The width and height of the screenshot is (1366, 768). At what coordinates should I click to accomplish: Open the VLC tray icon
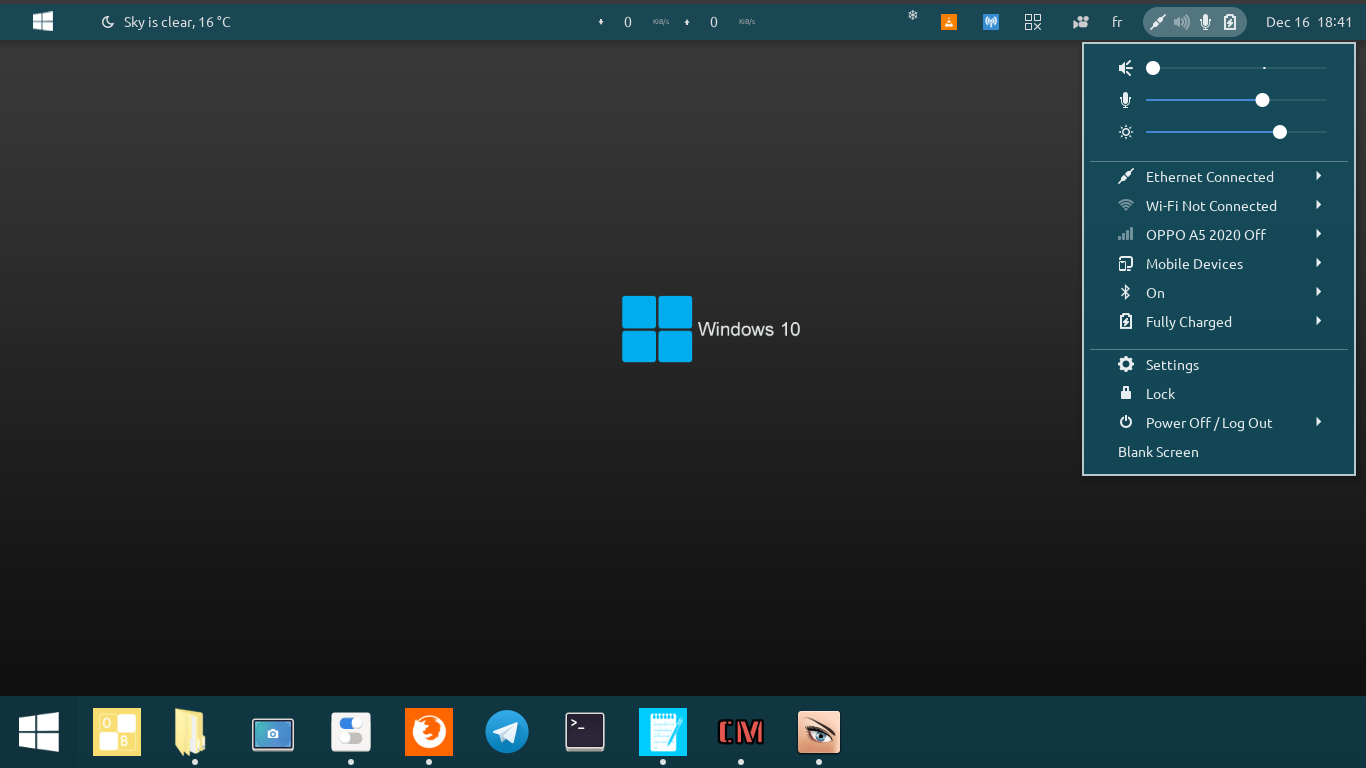pyautogui.click(x=949, y=21)
